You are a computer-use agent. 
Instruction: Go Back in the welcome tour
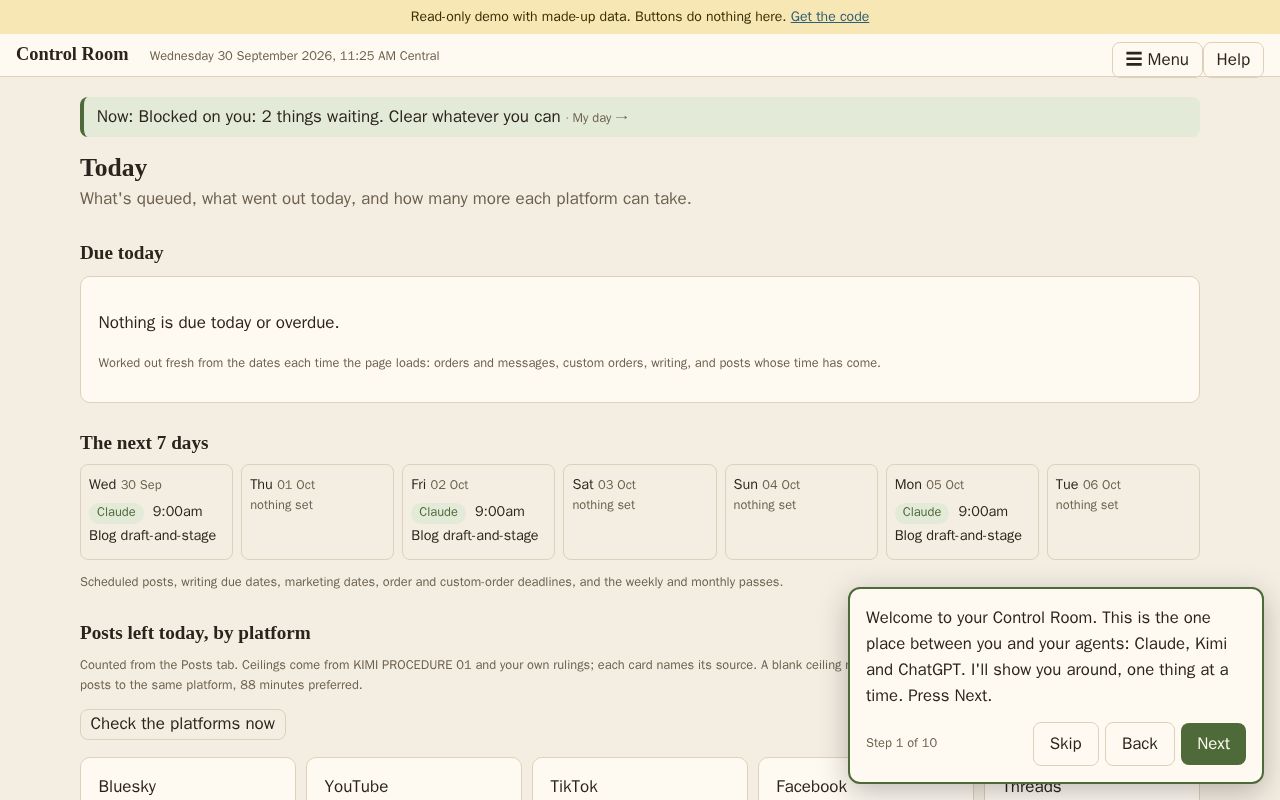pyautogui.click(x=1139, y=744)
